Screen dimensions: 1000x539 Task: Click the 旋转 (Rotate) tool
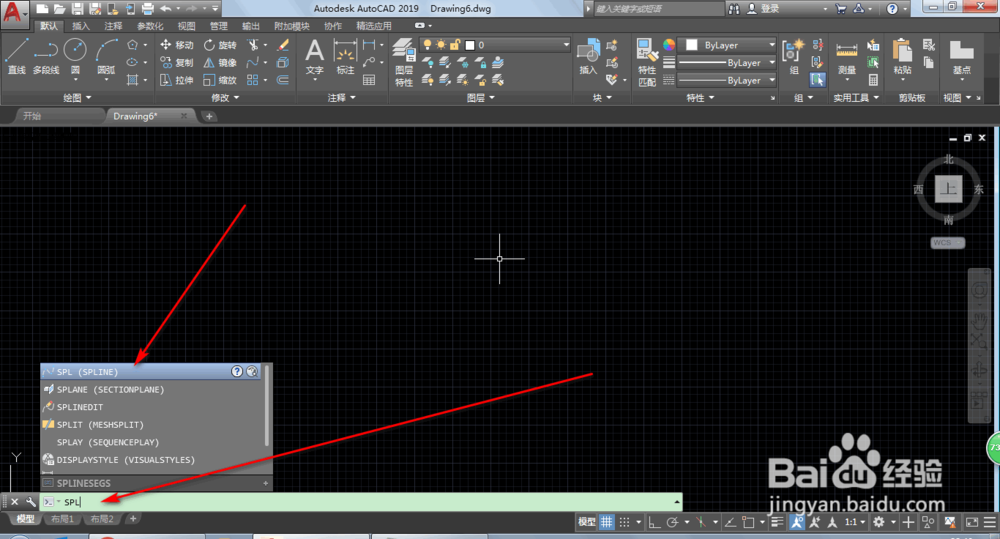tap(220, 45)
